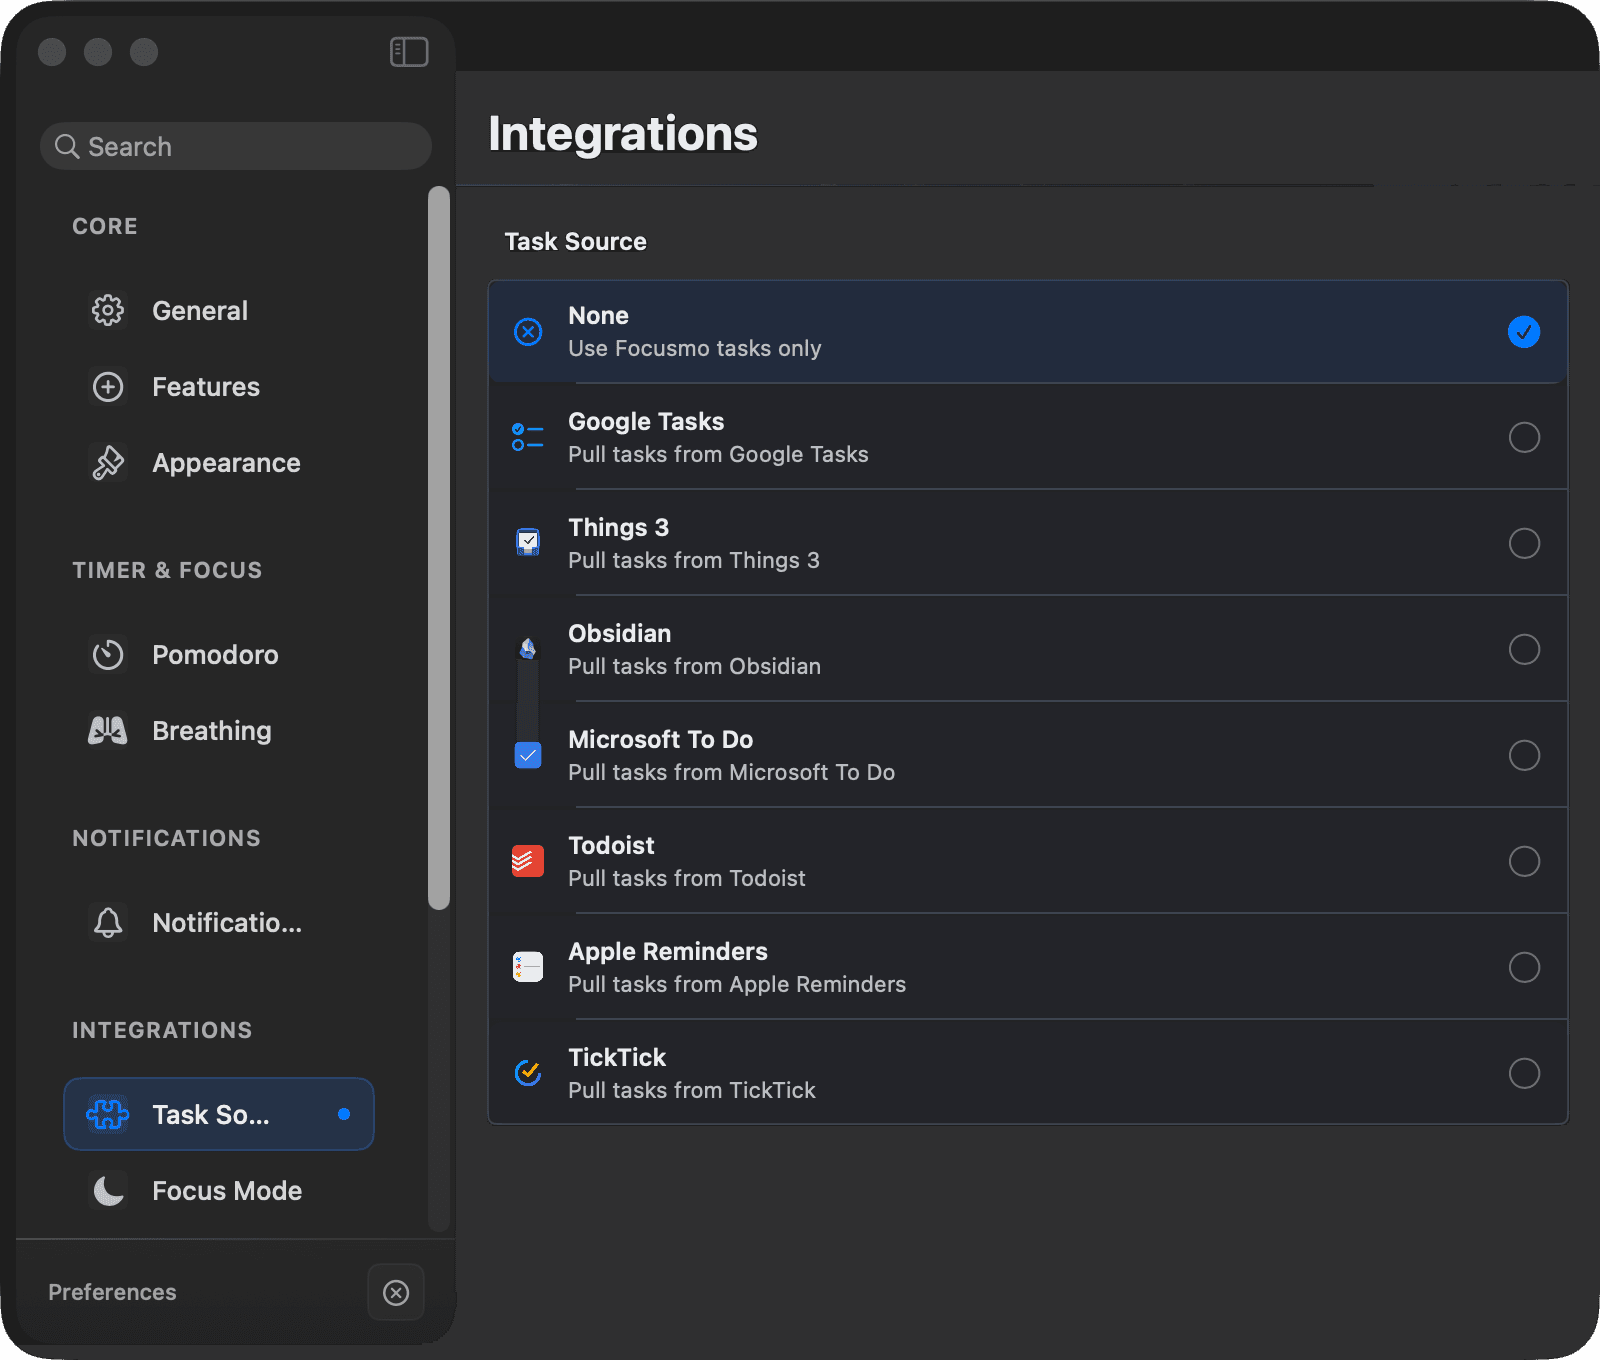1600x1360 pixels.
Task: Click the Preferences label at bottom
Action: tap(112, 1293)
